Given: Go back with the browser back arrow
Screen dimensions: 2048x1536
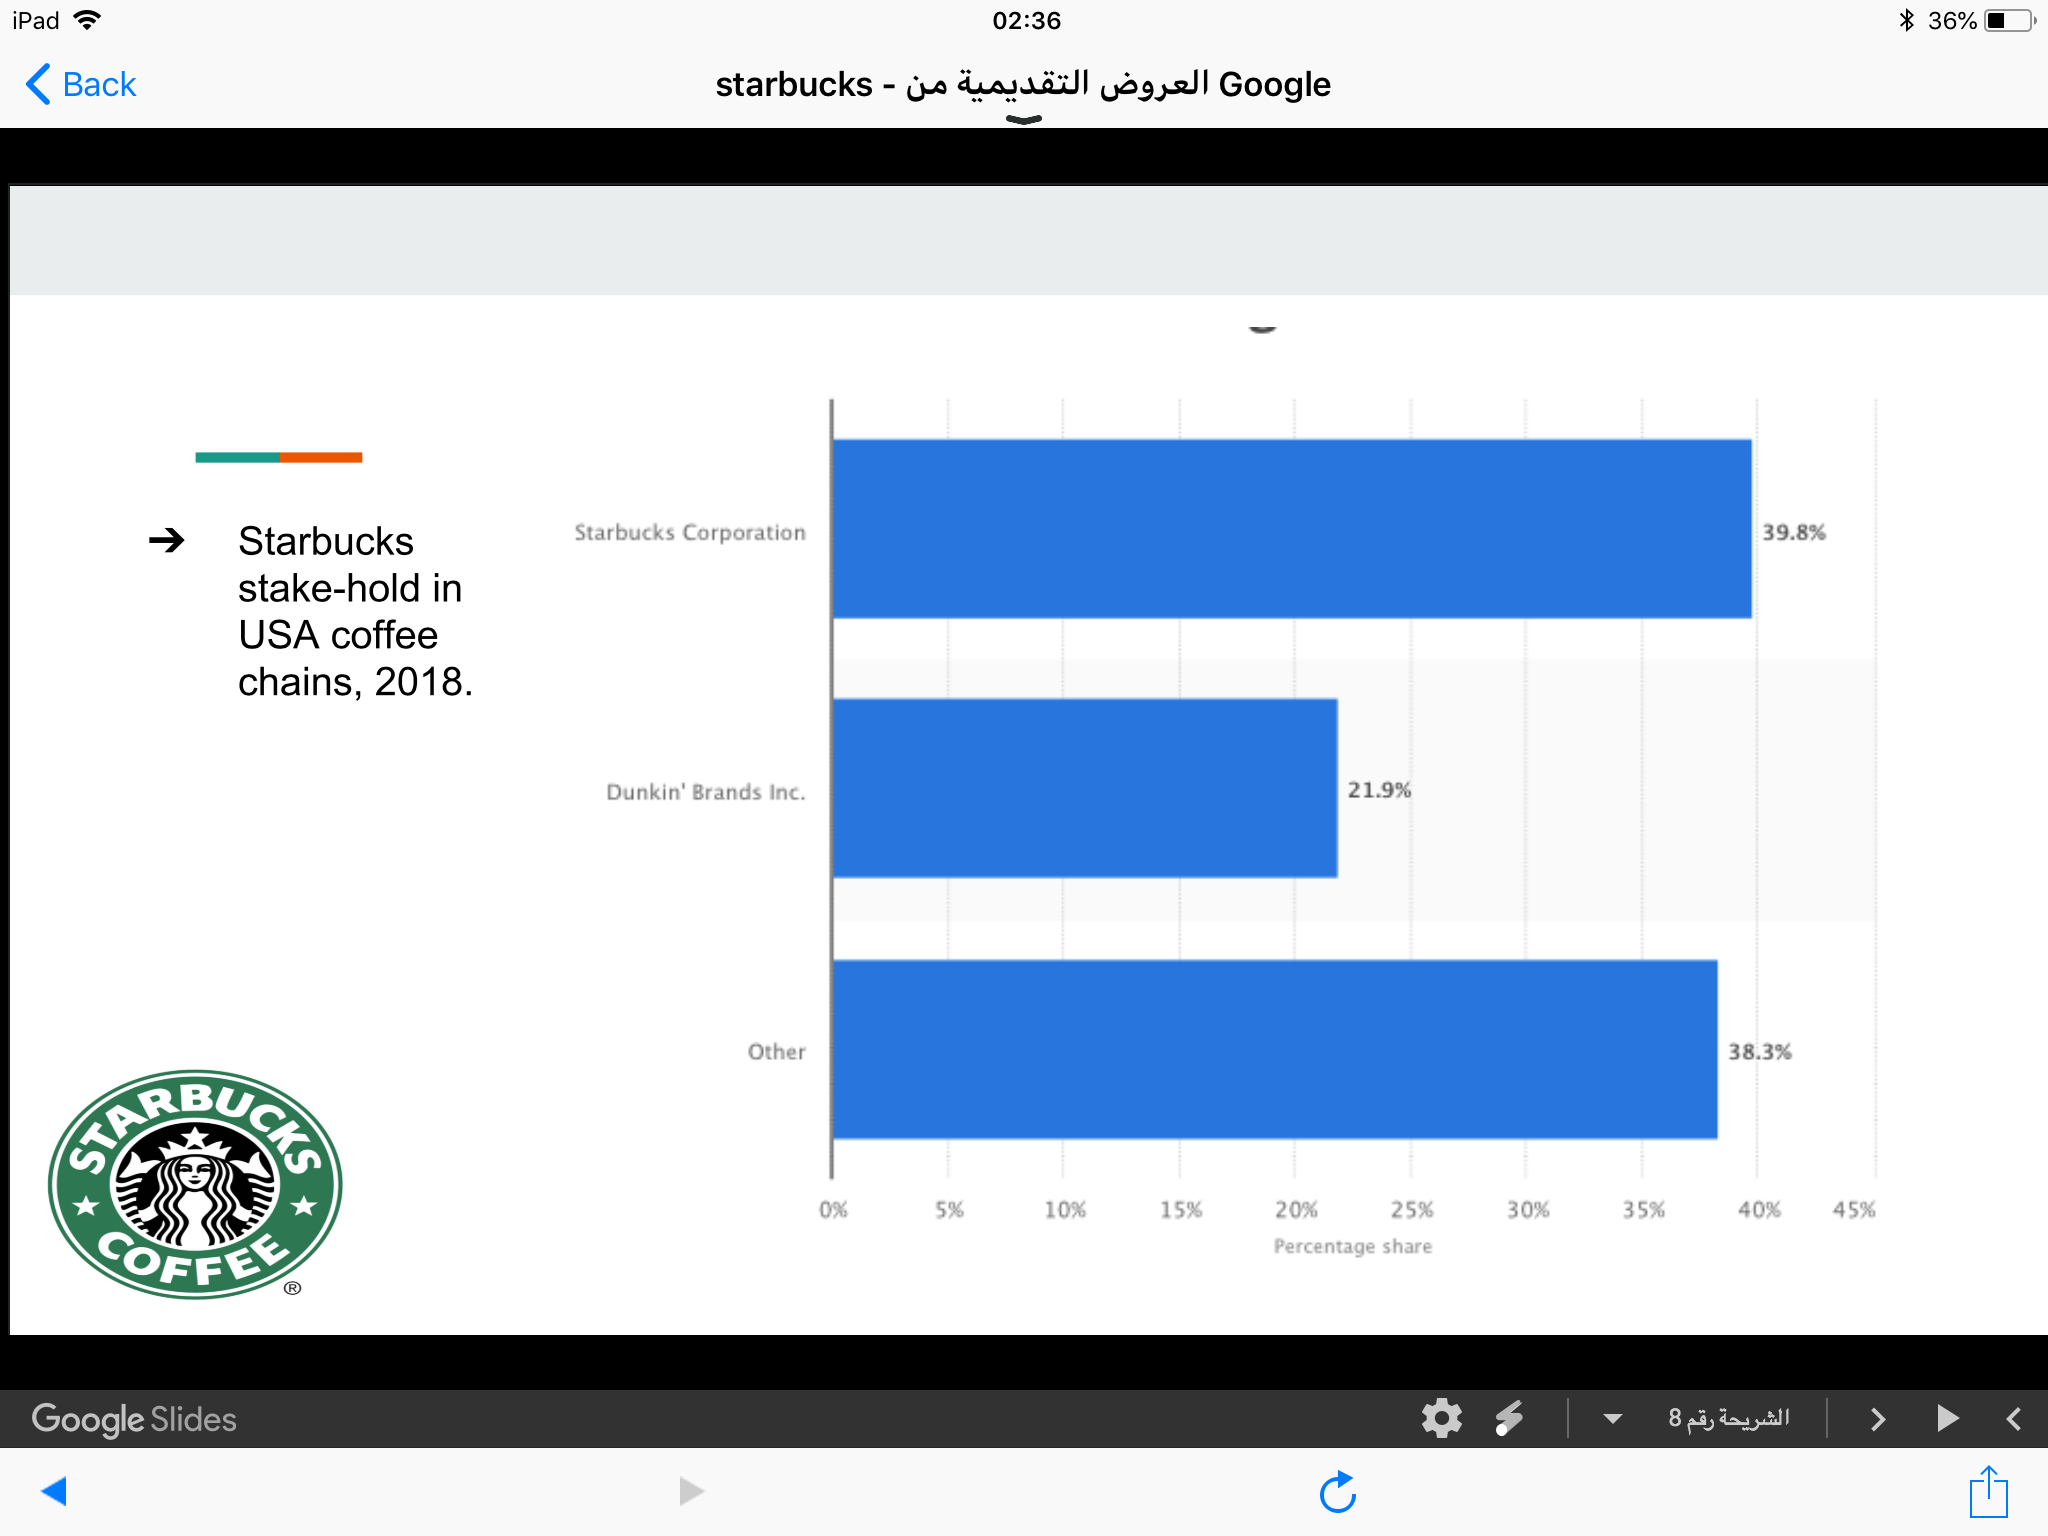Looking at the screenshot, I should tap(54, 1491).
